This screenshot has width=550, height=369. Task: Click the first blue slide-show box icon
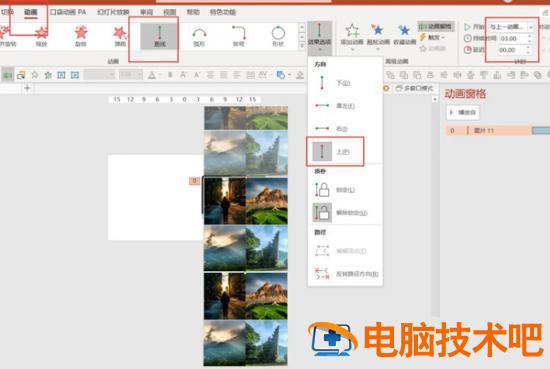click(x=61, y=75)
